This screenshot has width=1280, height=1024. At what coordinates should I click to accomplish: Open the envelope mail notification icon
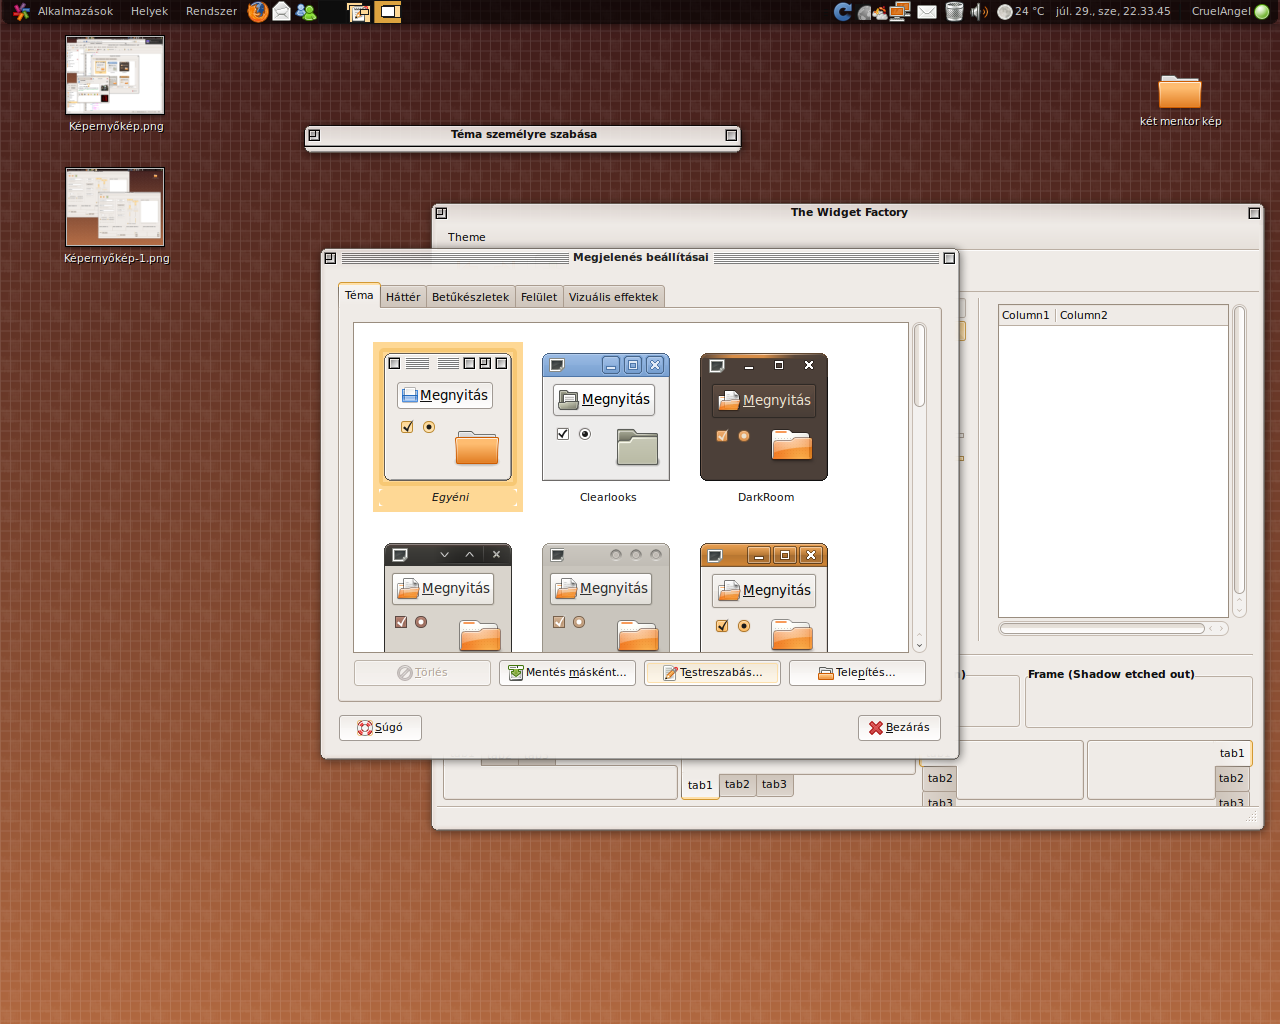927,12
